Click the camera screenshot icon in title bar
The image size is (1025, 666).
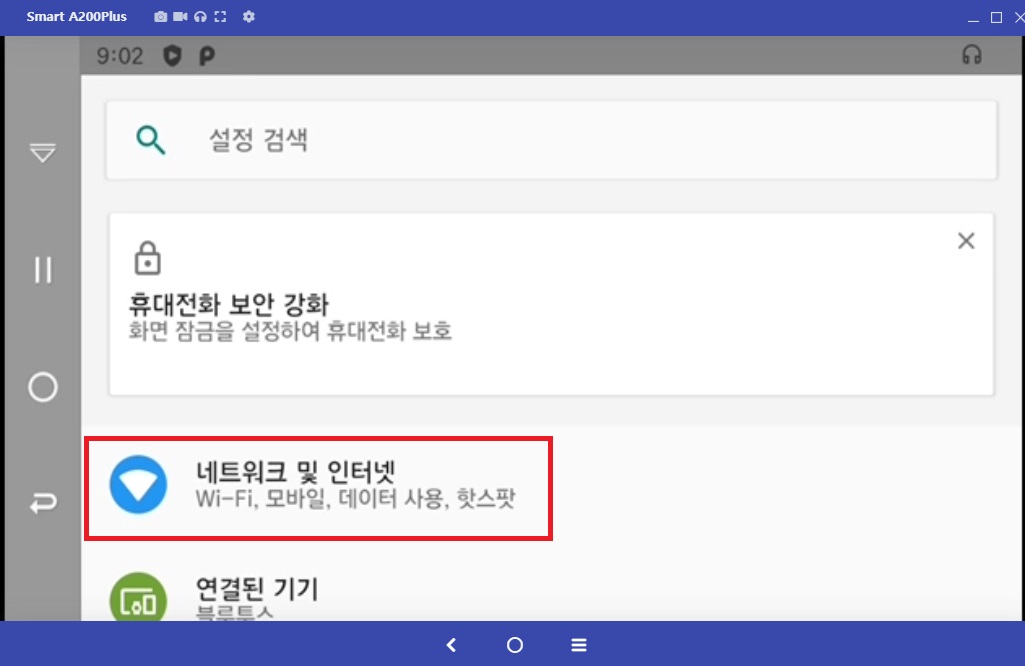tap(160, 17)
